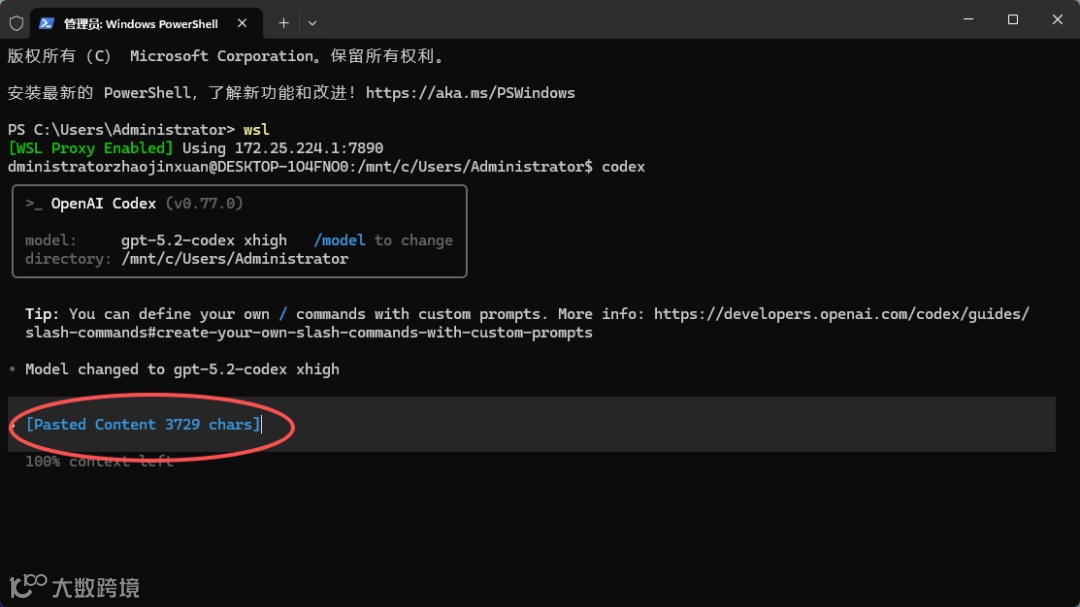Click the 'wsl' command text
This screenshot has height=607, width=1080.
[x=256, y=130]
